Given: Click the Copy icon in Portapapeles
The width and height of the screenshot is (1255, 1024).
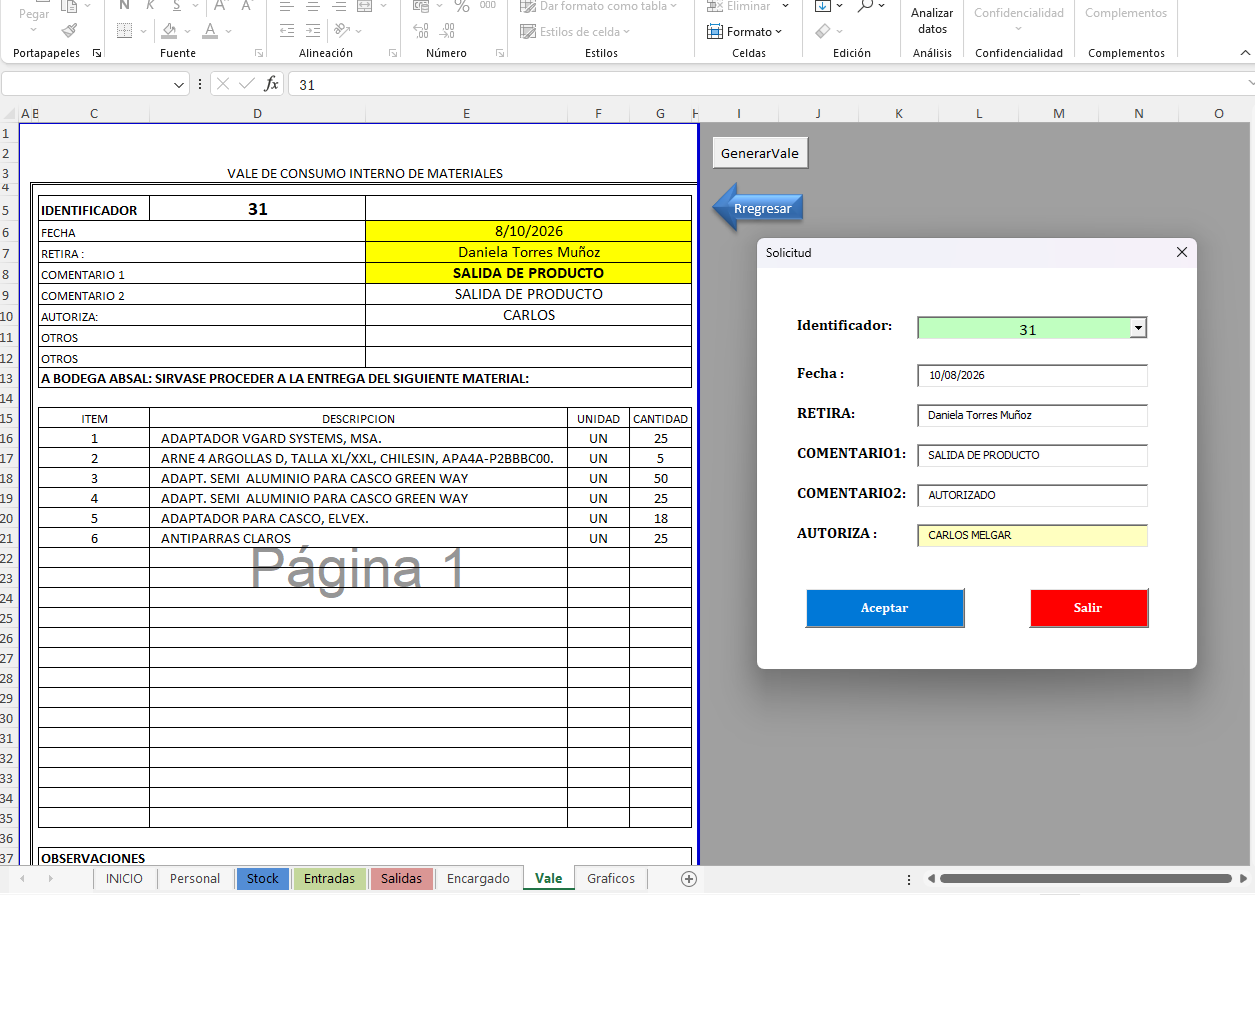Looking at the screenshot, I should [69, 6].
